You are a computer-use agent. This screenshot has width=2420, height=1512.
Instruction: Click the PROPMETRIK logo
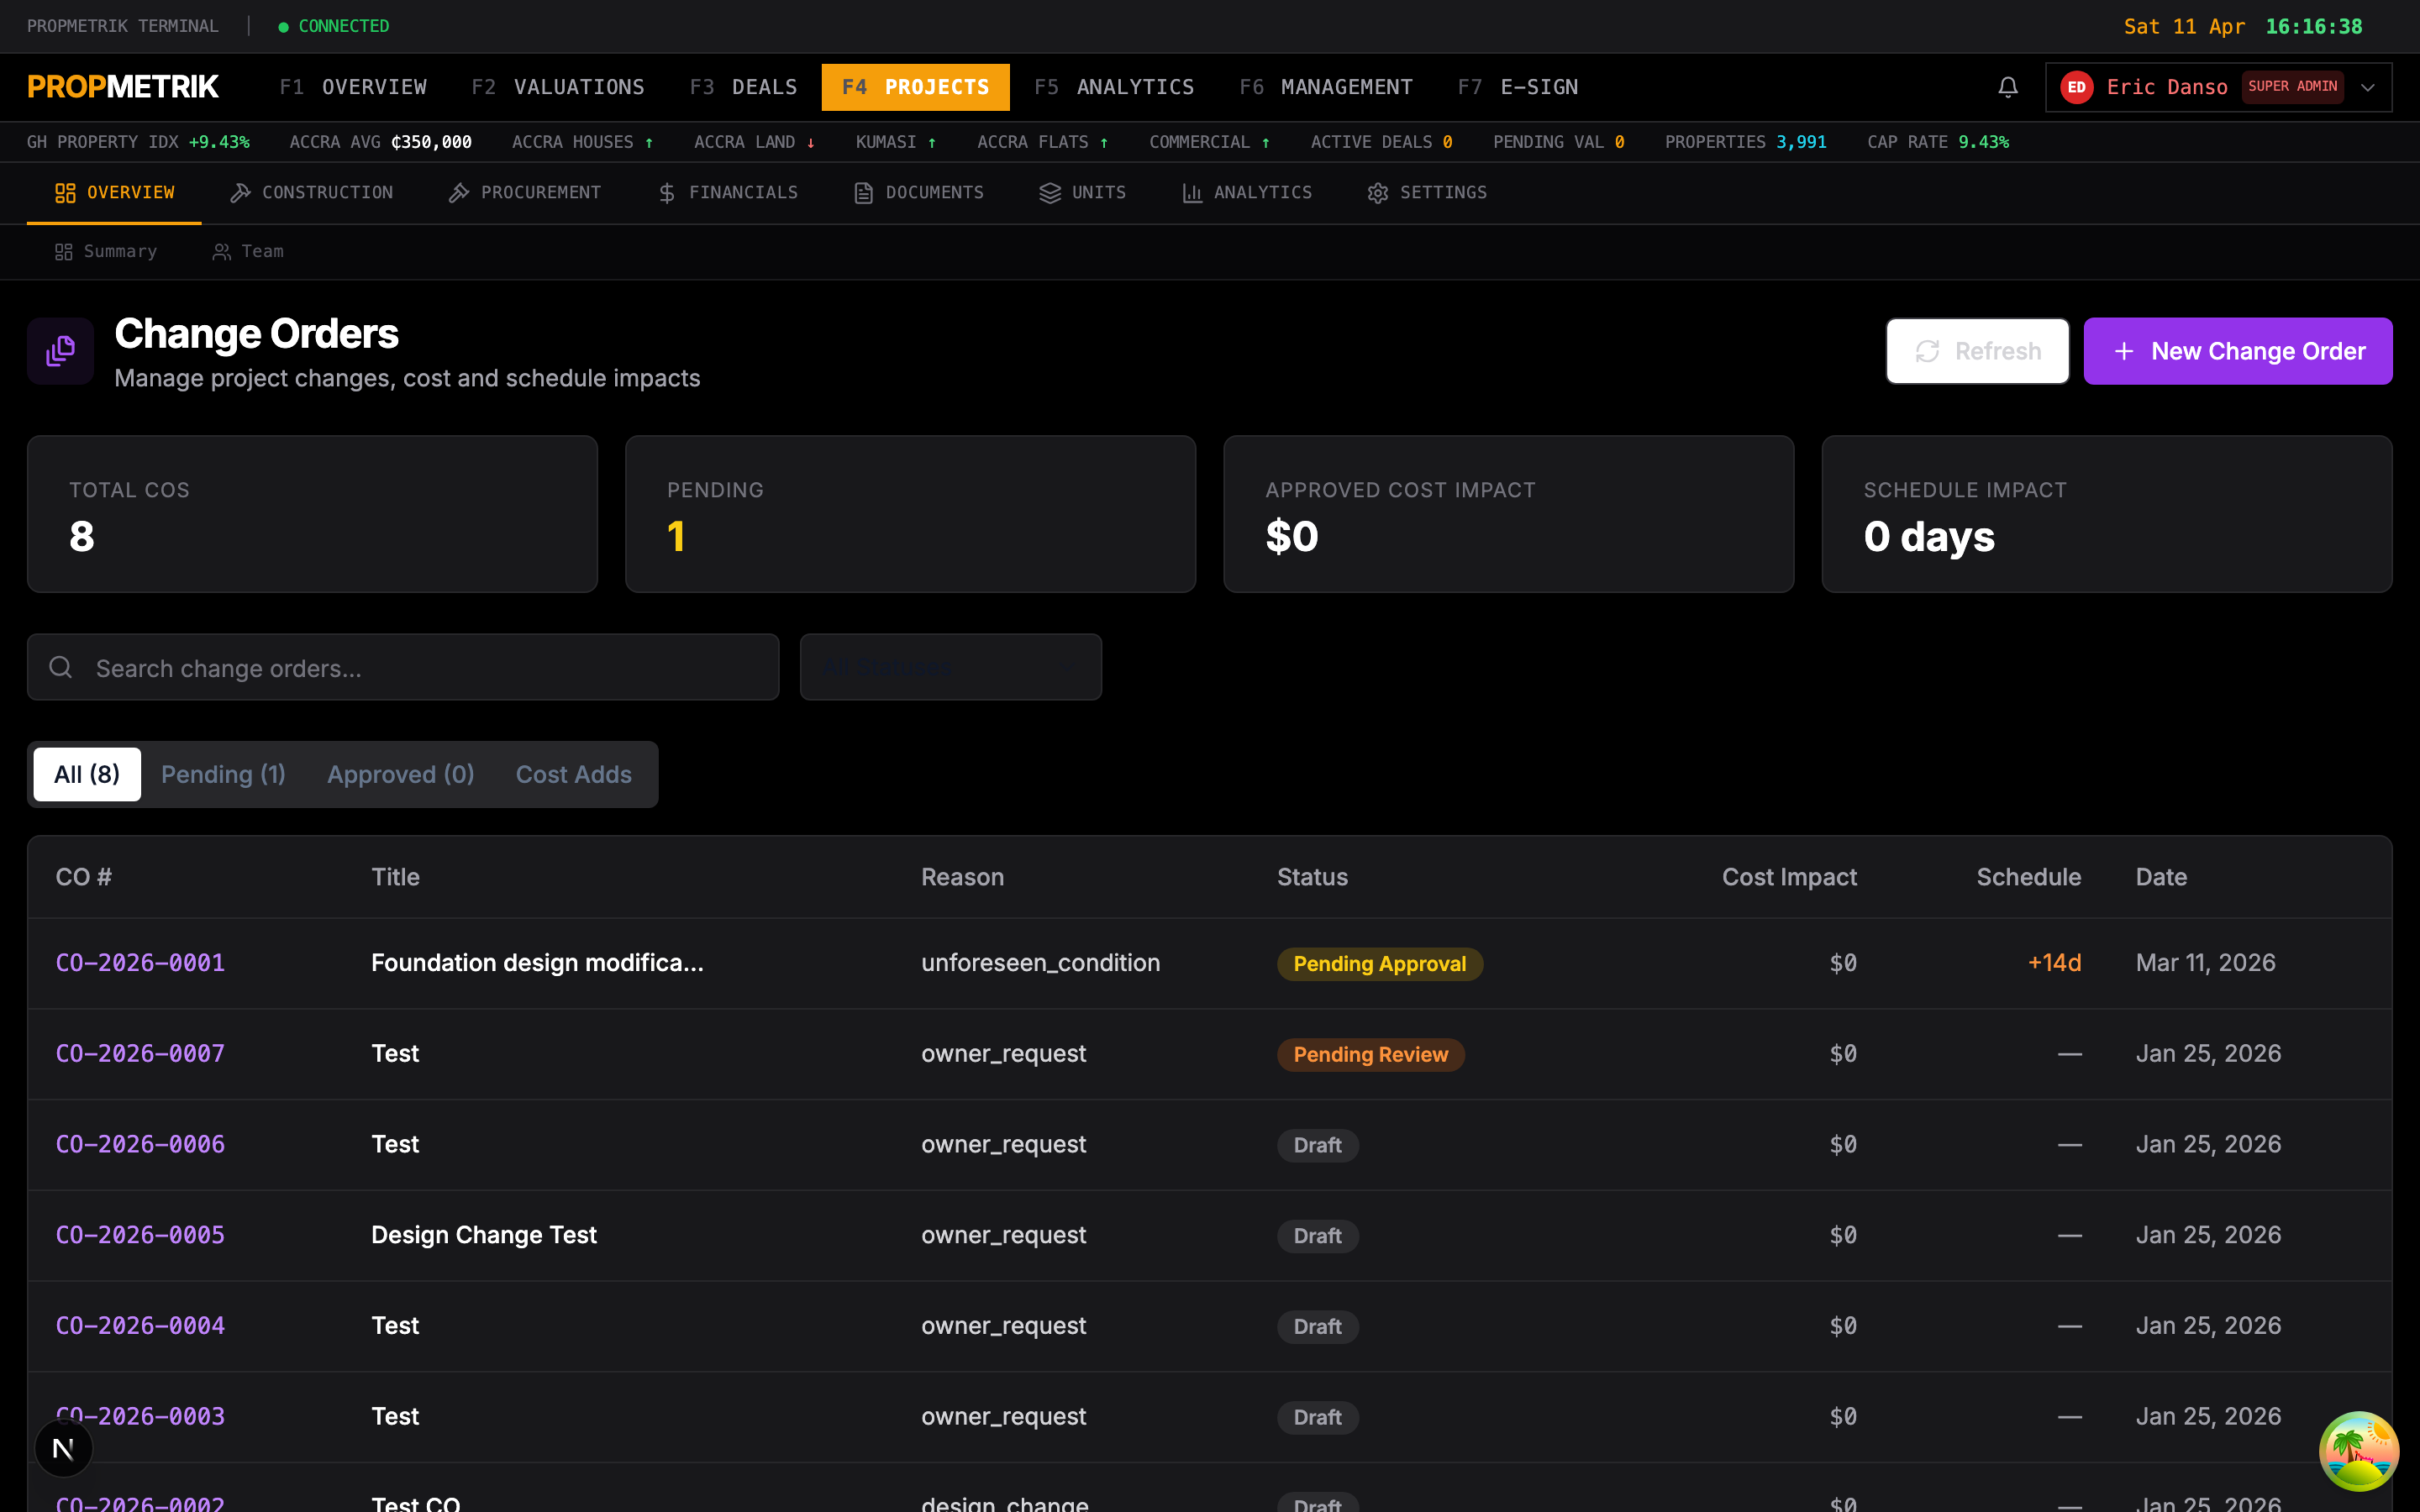(123, 87)
